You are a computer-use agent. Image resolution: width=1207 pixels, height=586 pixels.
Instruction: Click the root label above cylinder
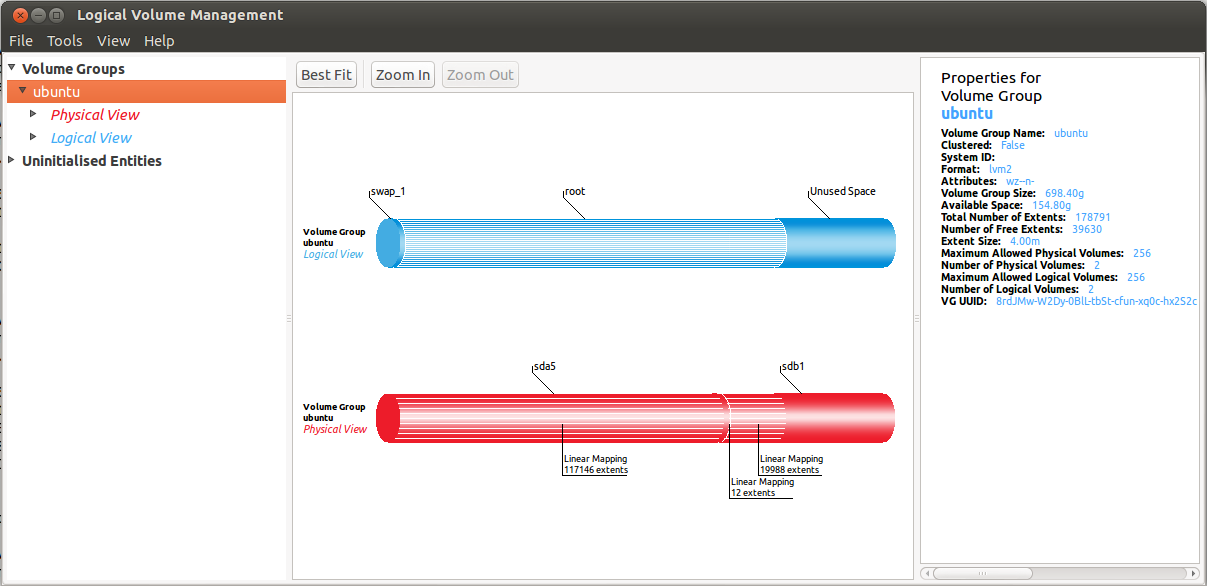[575, 191]
